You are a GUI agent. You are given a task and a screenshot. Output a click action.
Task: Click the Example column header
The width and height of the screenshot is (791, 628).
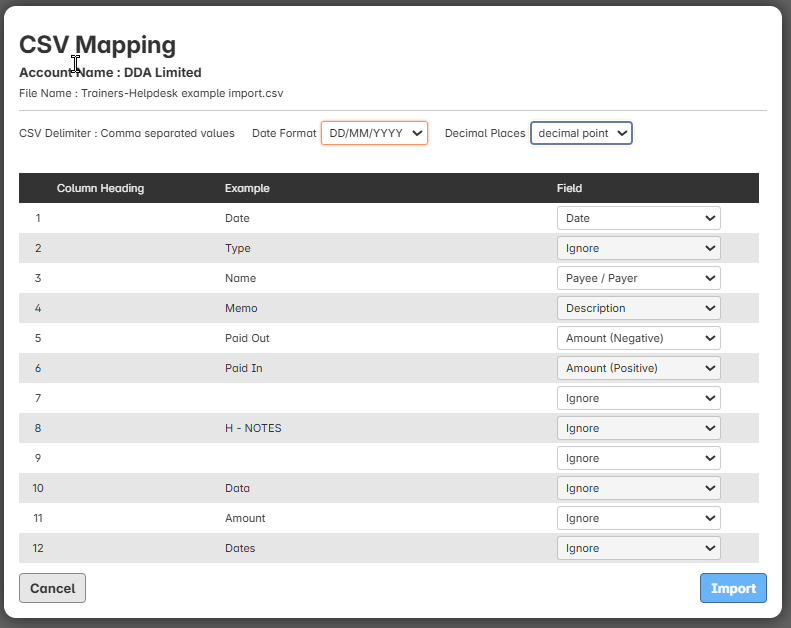pos(247,188)
